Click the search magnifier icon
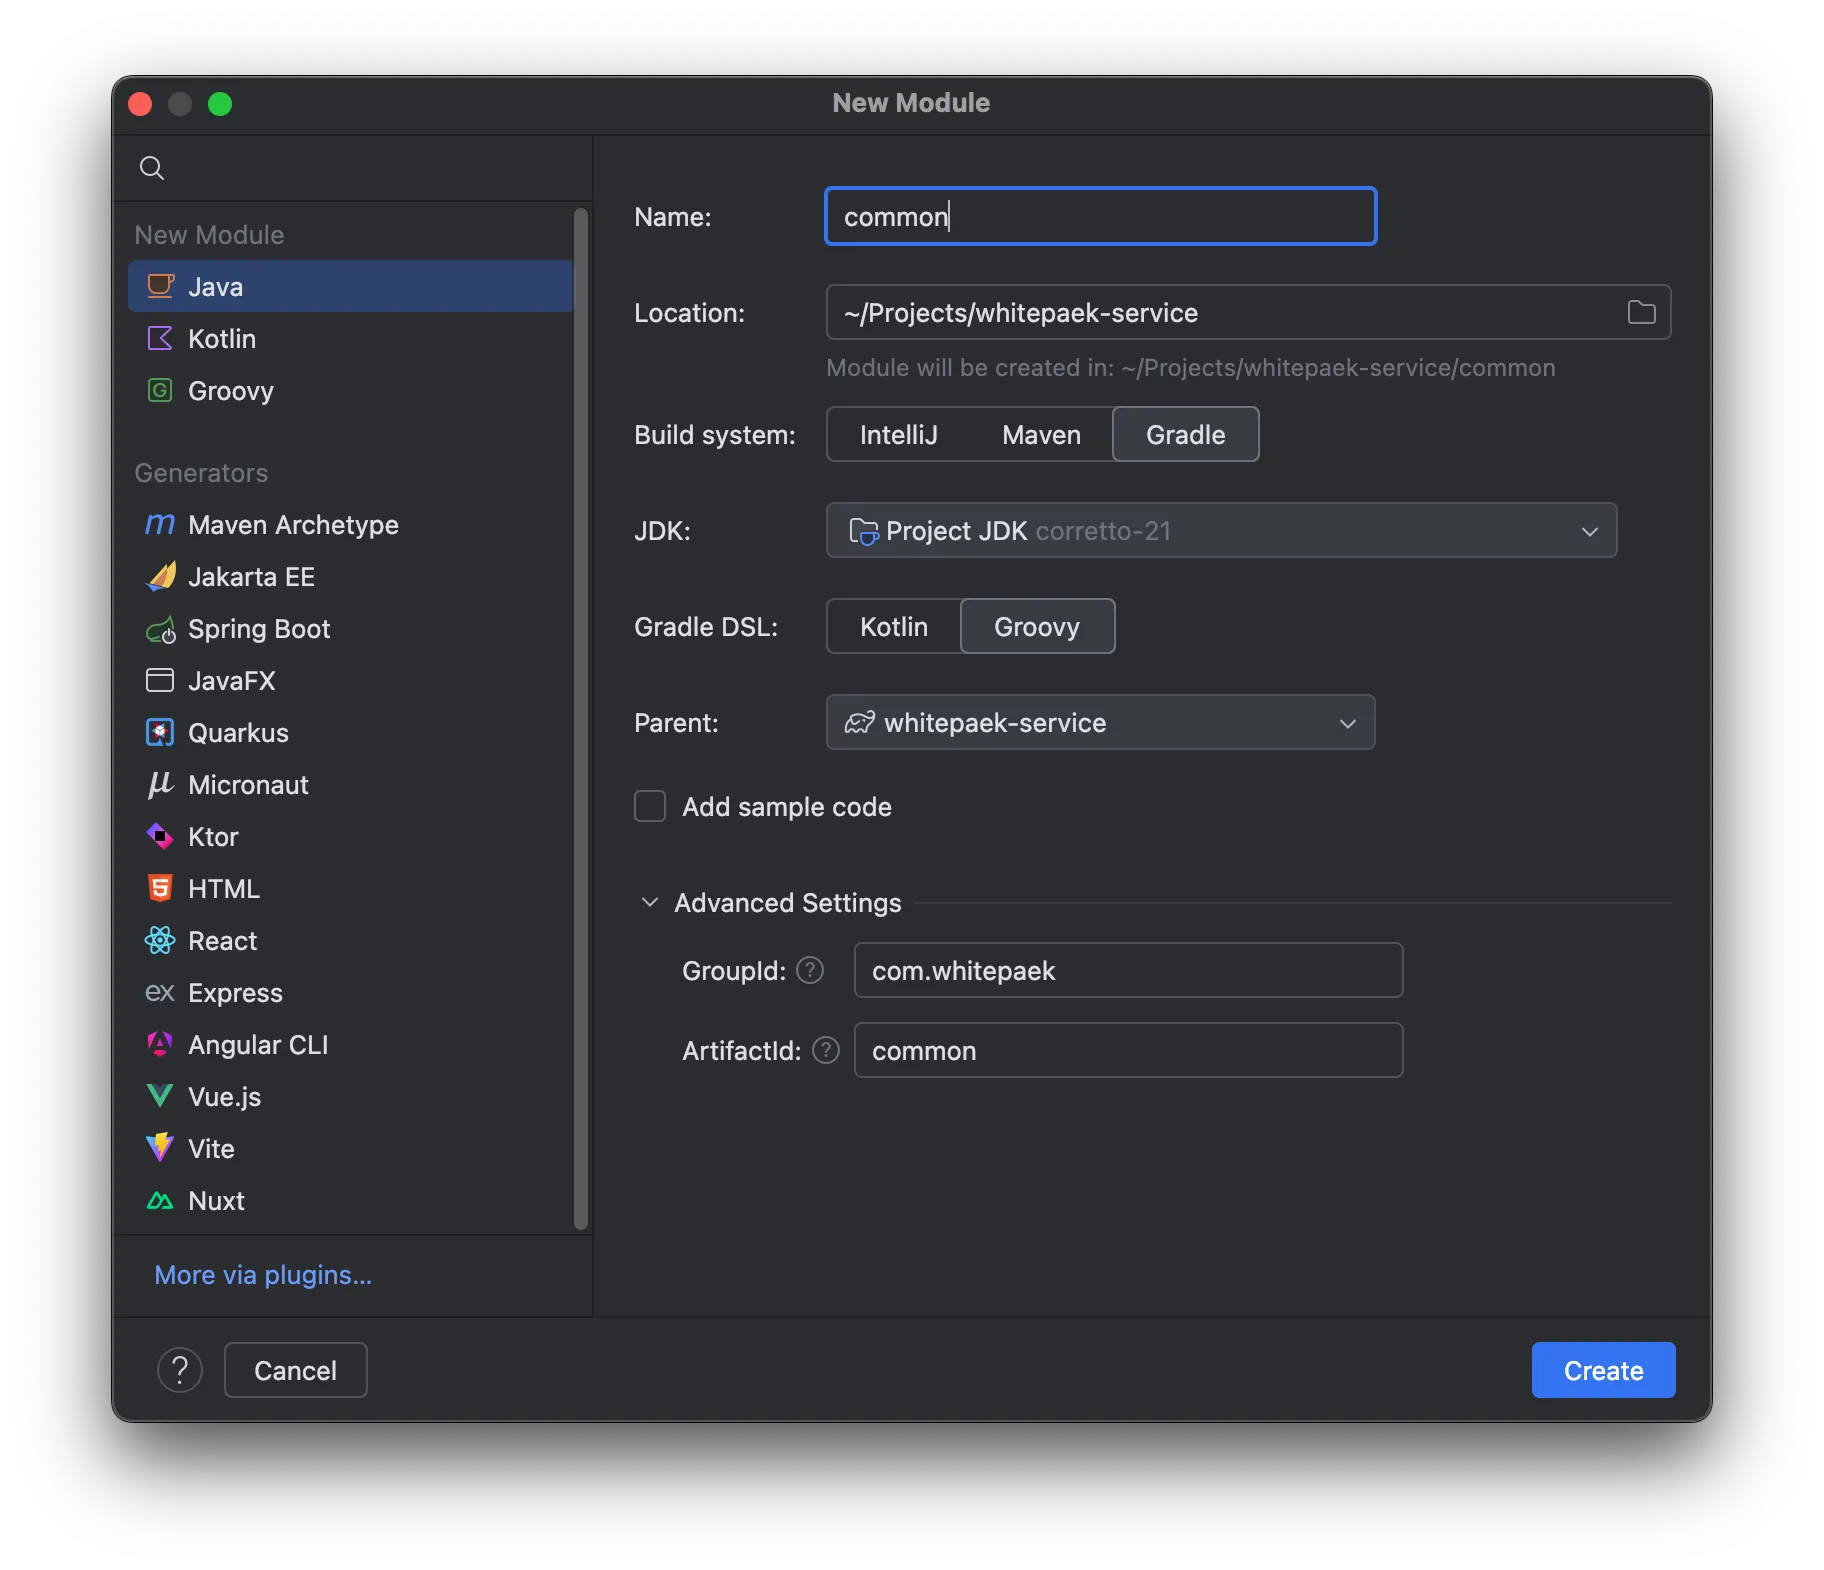 152,168
